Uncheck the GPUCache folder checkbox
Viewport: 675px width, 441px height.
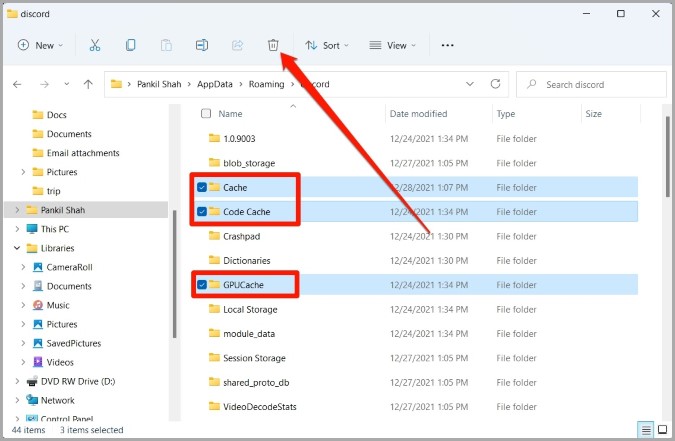pyautogui.click(x=202, y=285)
